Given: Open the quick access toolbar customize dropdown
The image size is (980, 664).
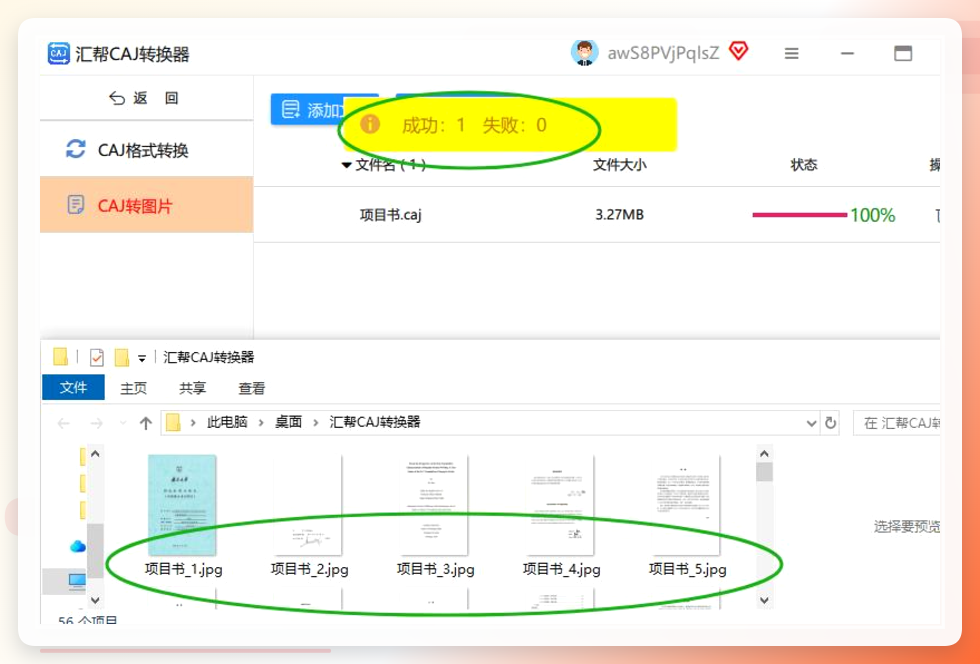Looking at the screenshot, I should click(142, 358).
